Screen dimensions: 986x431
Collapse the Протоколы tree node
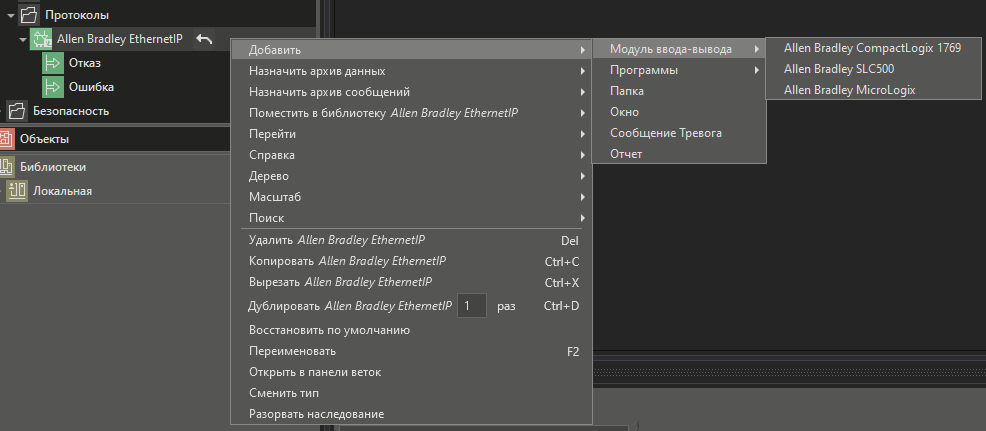point(11,14)
